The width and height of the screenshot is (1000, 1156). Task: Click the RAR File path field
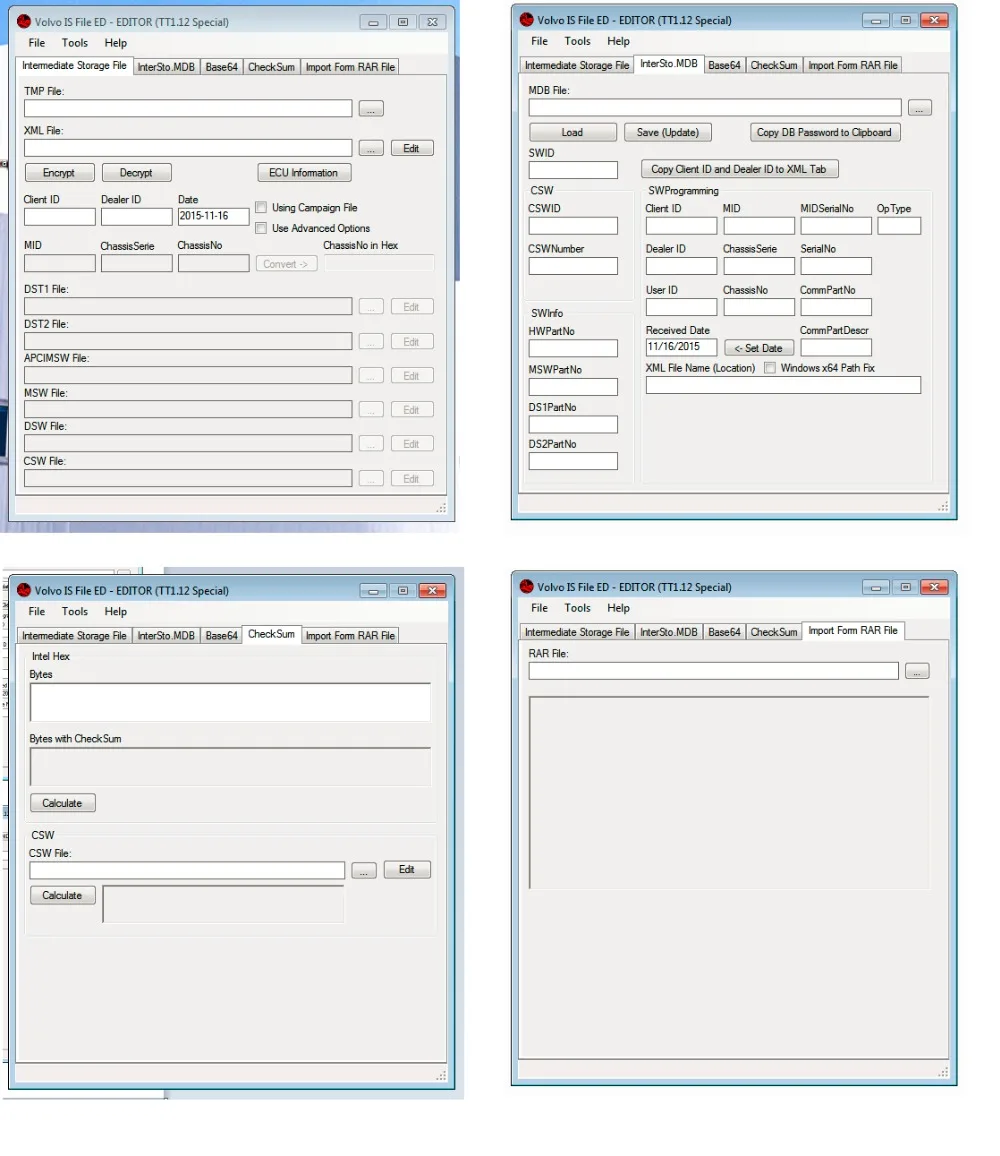pyautogui.click(x=713, y=671)
